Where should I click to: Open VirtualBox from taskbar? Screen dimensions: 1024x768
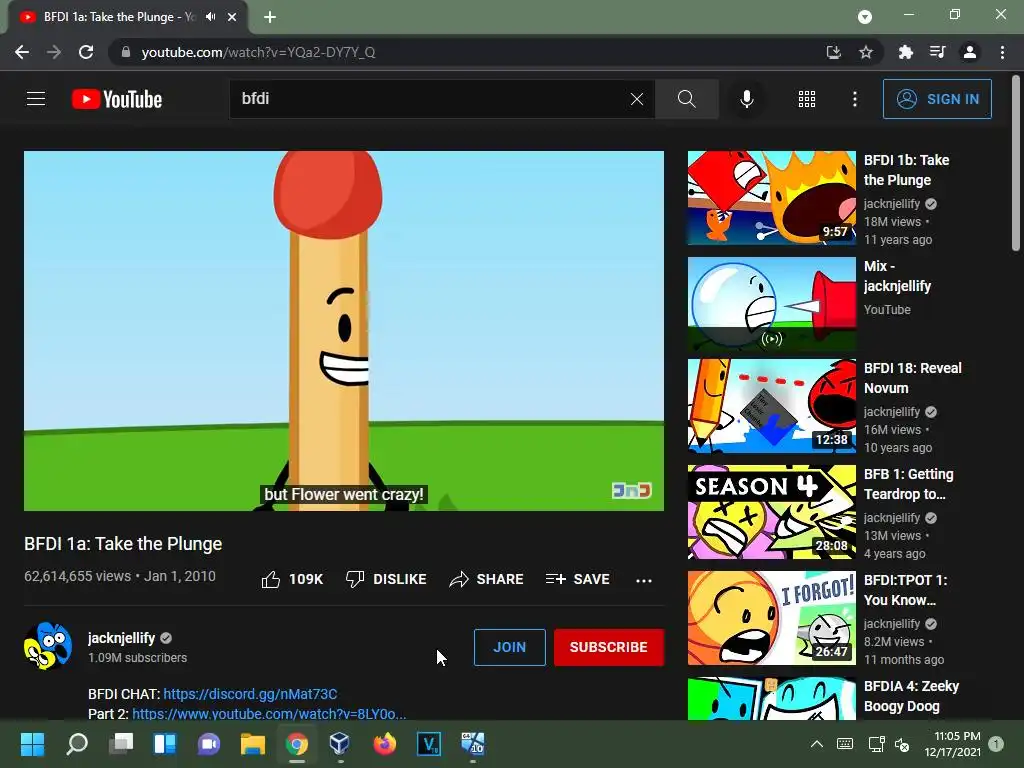[x=340, y=744]
